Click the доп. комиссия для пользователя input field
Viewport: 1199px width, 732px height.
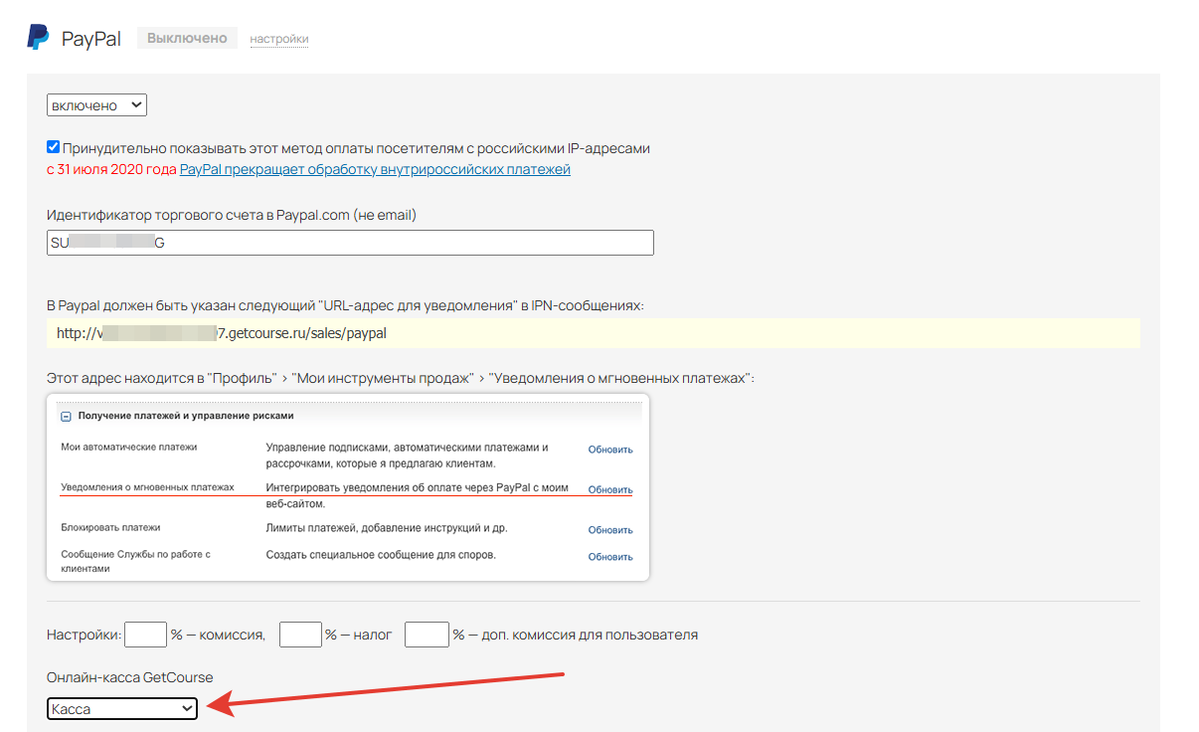pos(427,634)
